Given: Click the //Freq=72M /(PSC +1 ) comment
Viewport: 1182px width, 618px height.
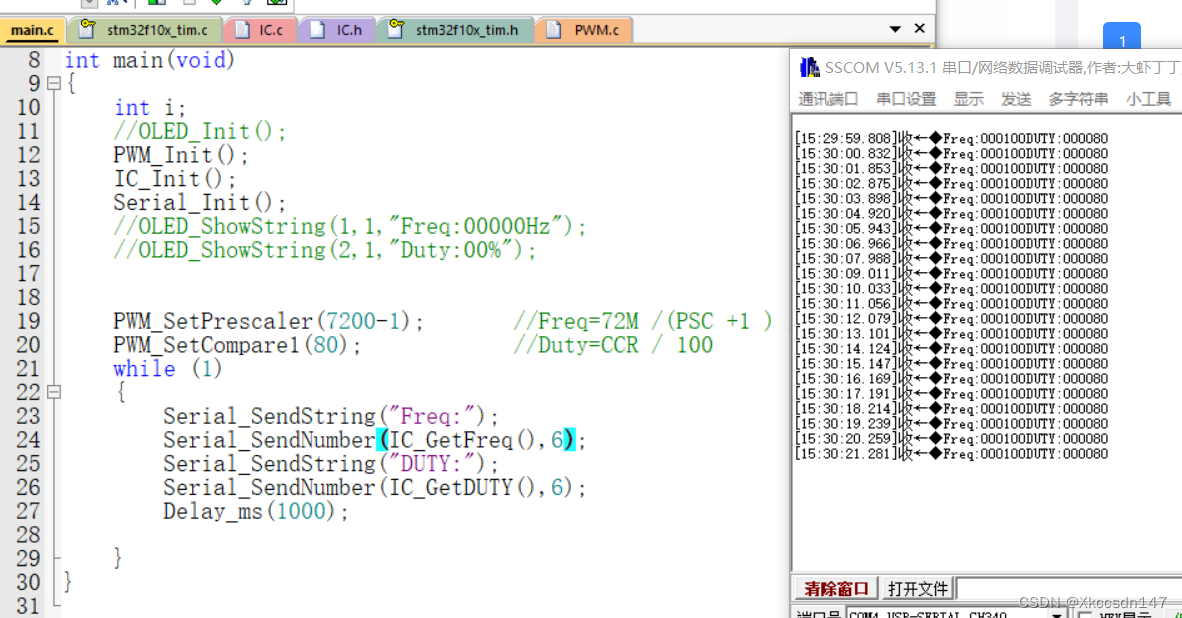Looking at the screenshot, I should [x=643, y=321].
